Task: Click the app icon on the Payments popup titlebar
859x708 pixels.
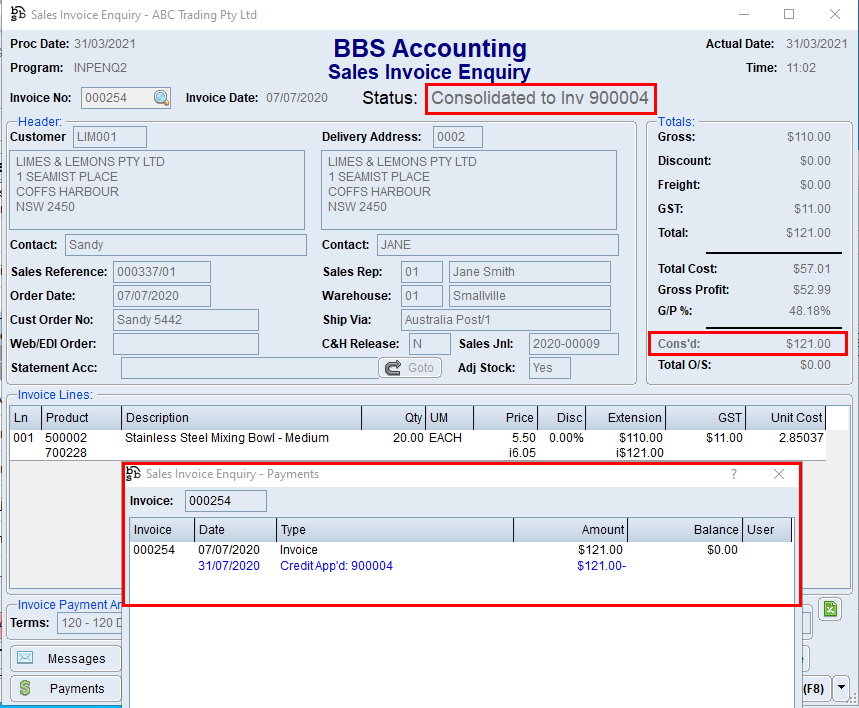Action: [x=135, y=474]
